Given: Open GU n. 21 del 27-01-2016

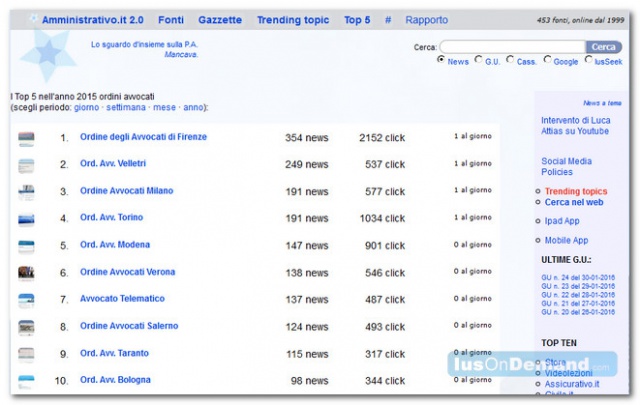Looking at the screenshot, I should click(x=578, y=303).
